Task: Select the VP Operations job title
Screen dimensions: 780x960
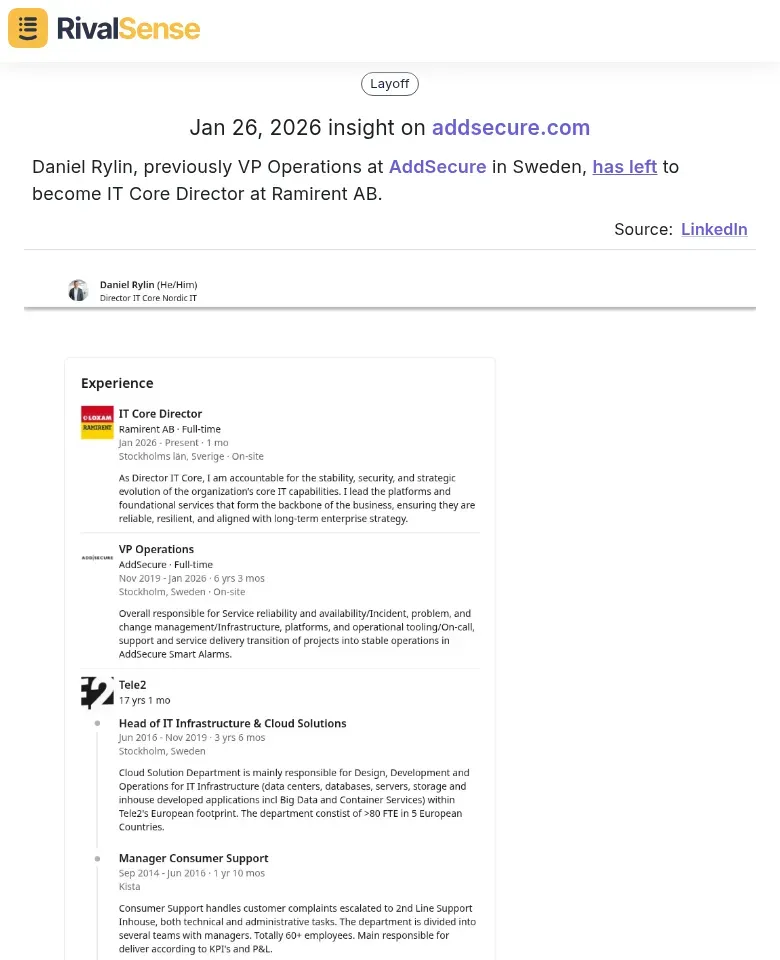Action: point(156,549)
